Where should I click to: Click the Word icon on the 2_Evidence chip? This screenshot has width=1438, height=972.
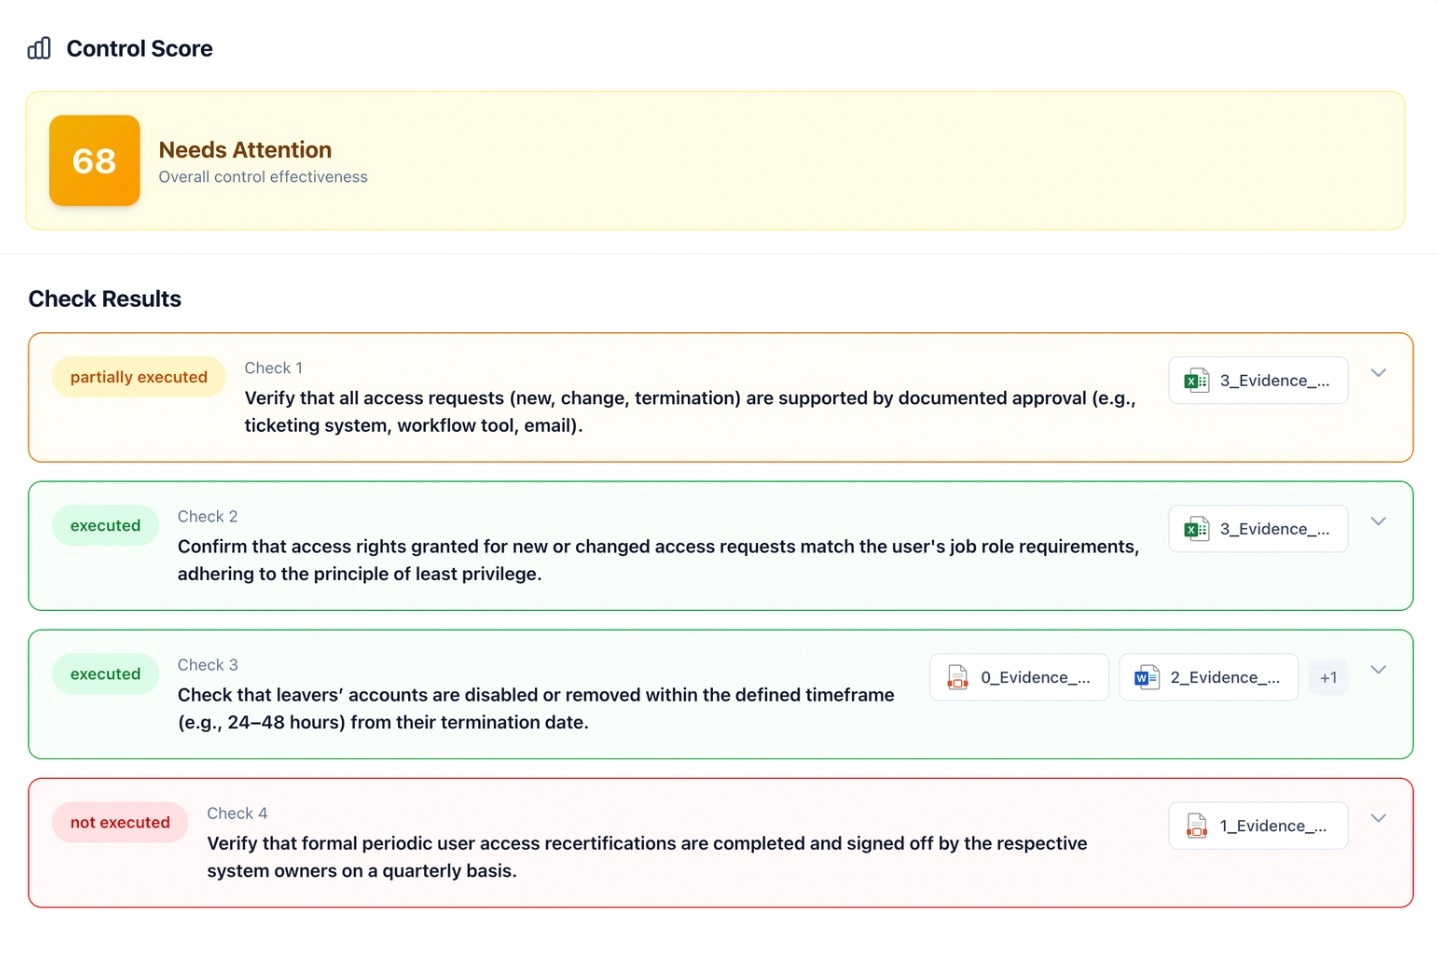pyautogui.click(x=1144, y=677)
